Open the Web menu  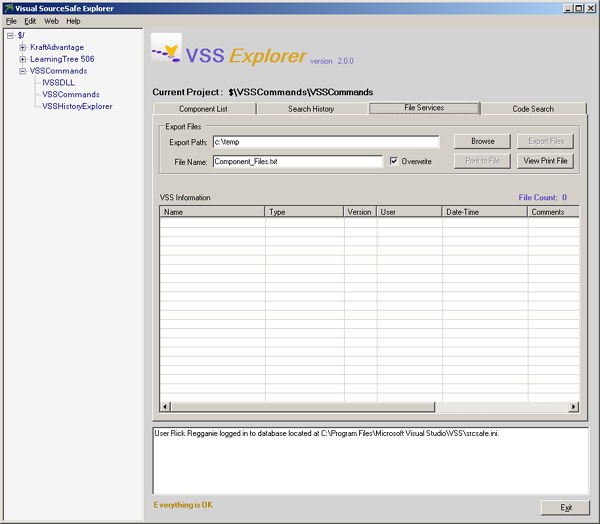(x=51, y=21)
